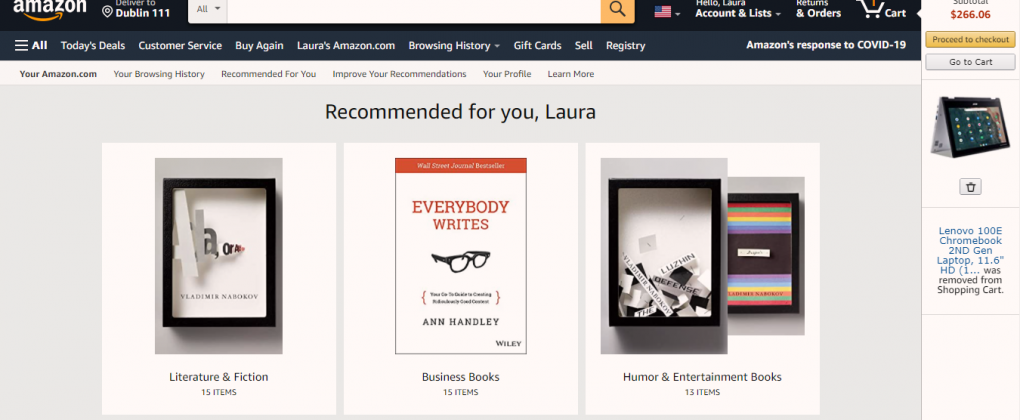Screen dimensions: 1020x420
Task: Open the All hamburger menu
Action: pyautogui.click(x=31, y=46)
